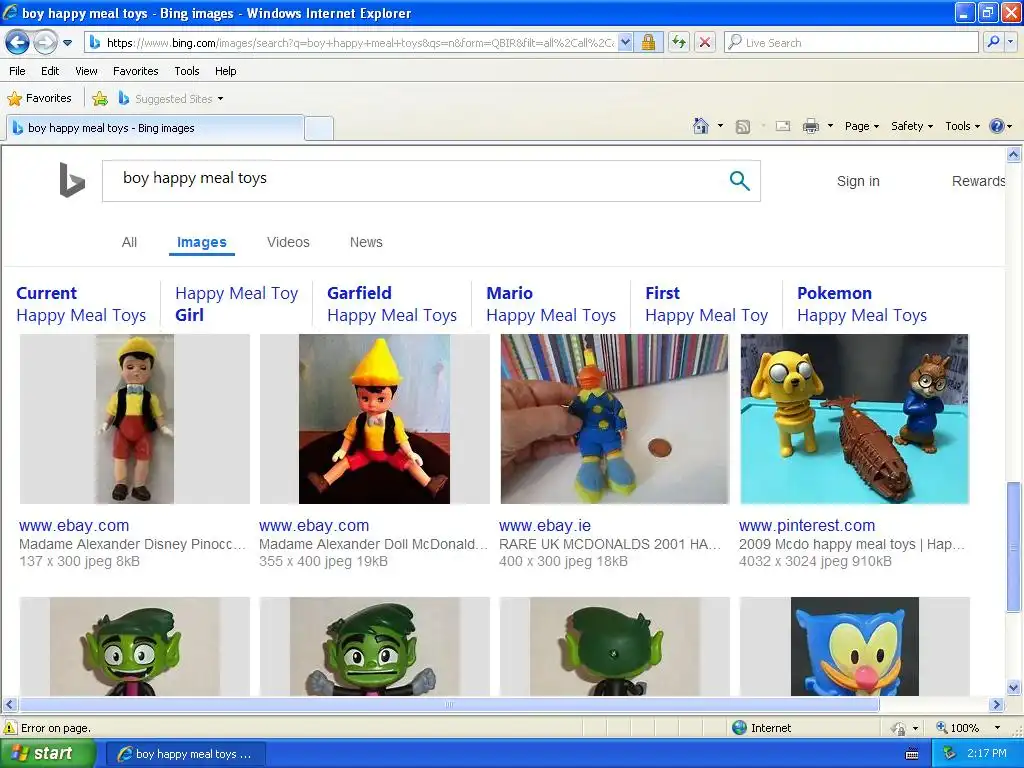This screenshot has height=768, width=1024.
Task: Click the Favorites star button
Action: tap(39, 99)
